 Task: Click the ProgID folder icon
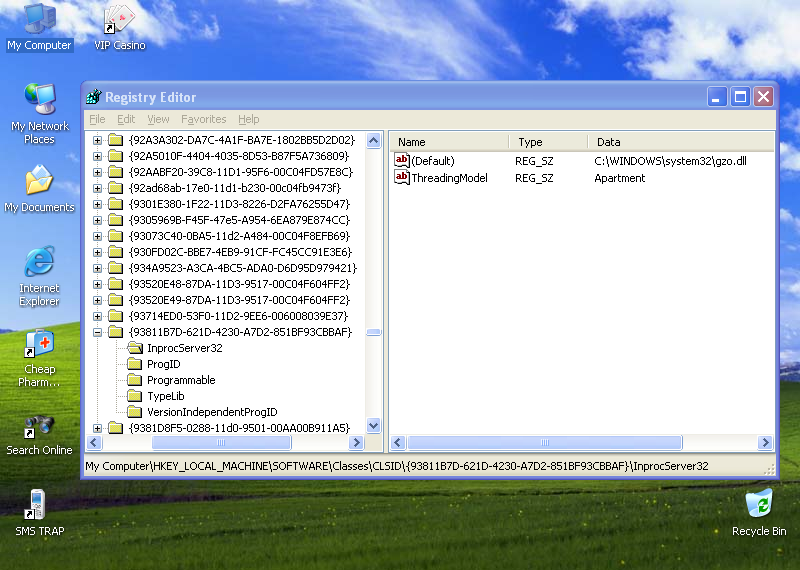point(134,364)
